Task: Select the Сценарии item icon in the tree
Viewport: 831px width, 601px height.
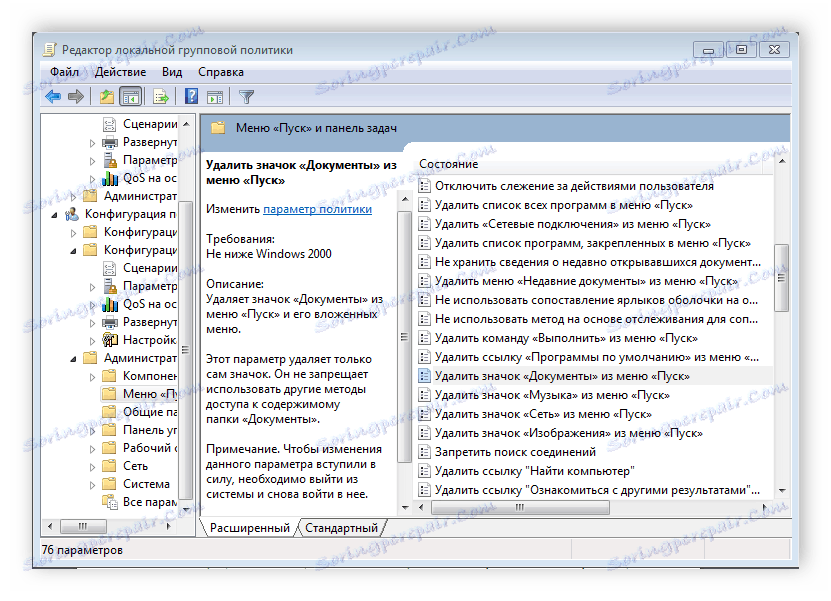Action: click(110, 122)
